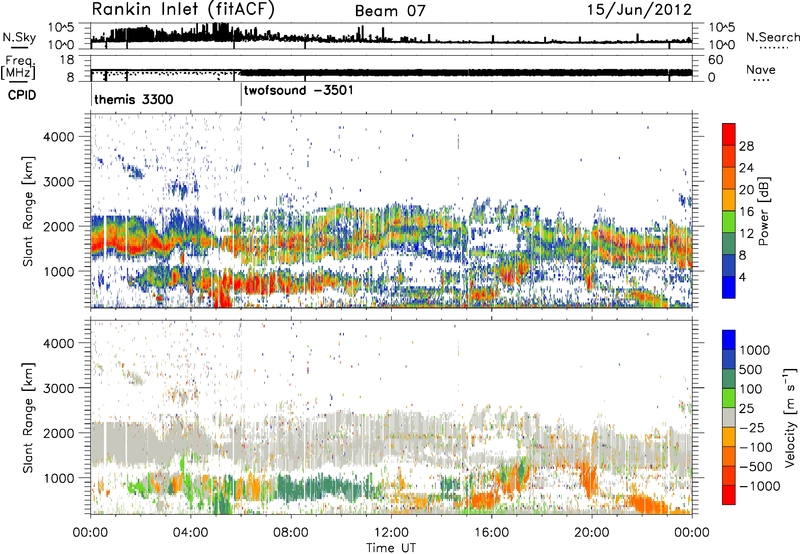Click the 'Slant Range [km]' label of power panel
Viewport: 800px width, 554px height.
pos(28,211)
